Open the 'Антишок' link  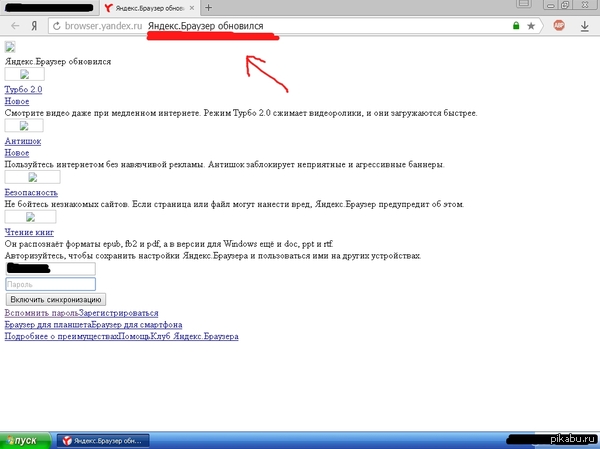(24, 142)
